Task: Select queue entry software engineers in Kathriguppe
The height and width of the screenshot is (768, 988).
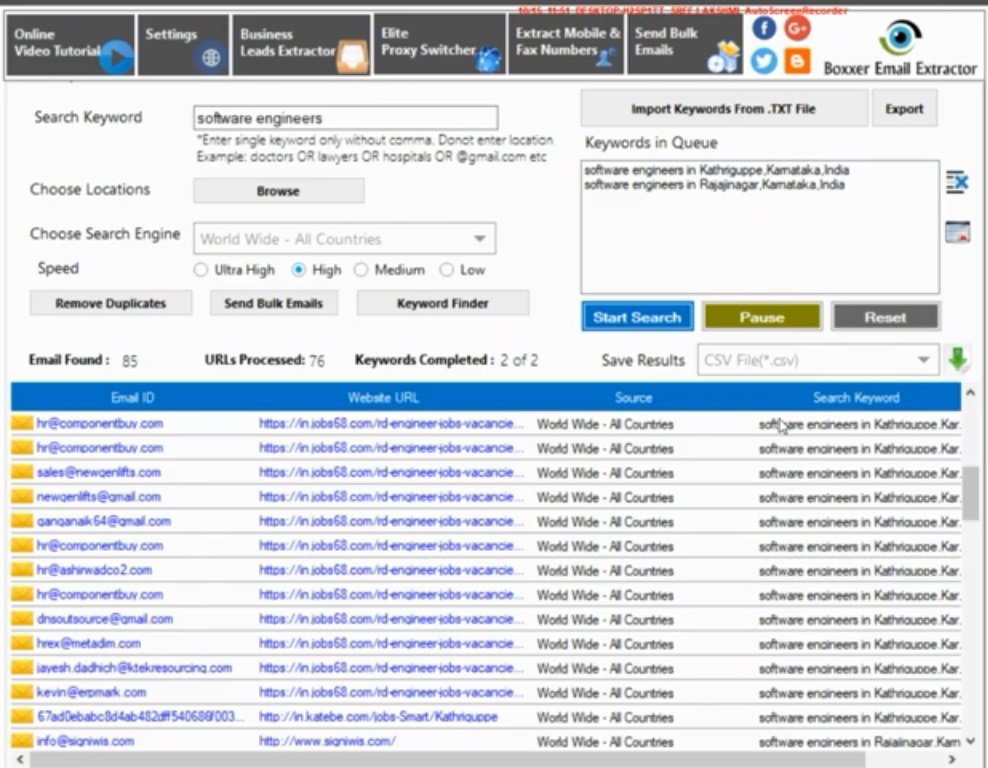Action: (x=716, y=170)
